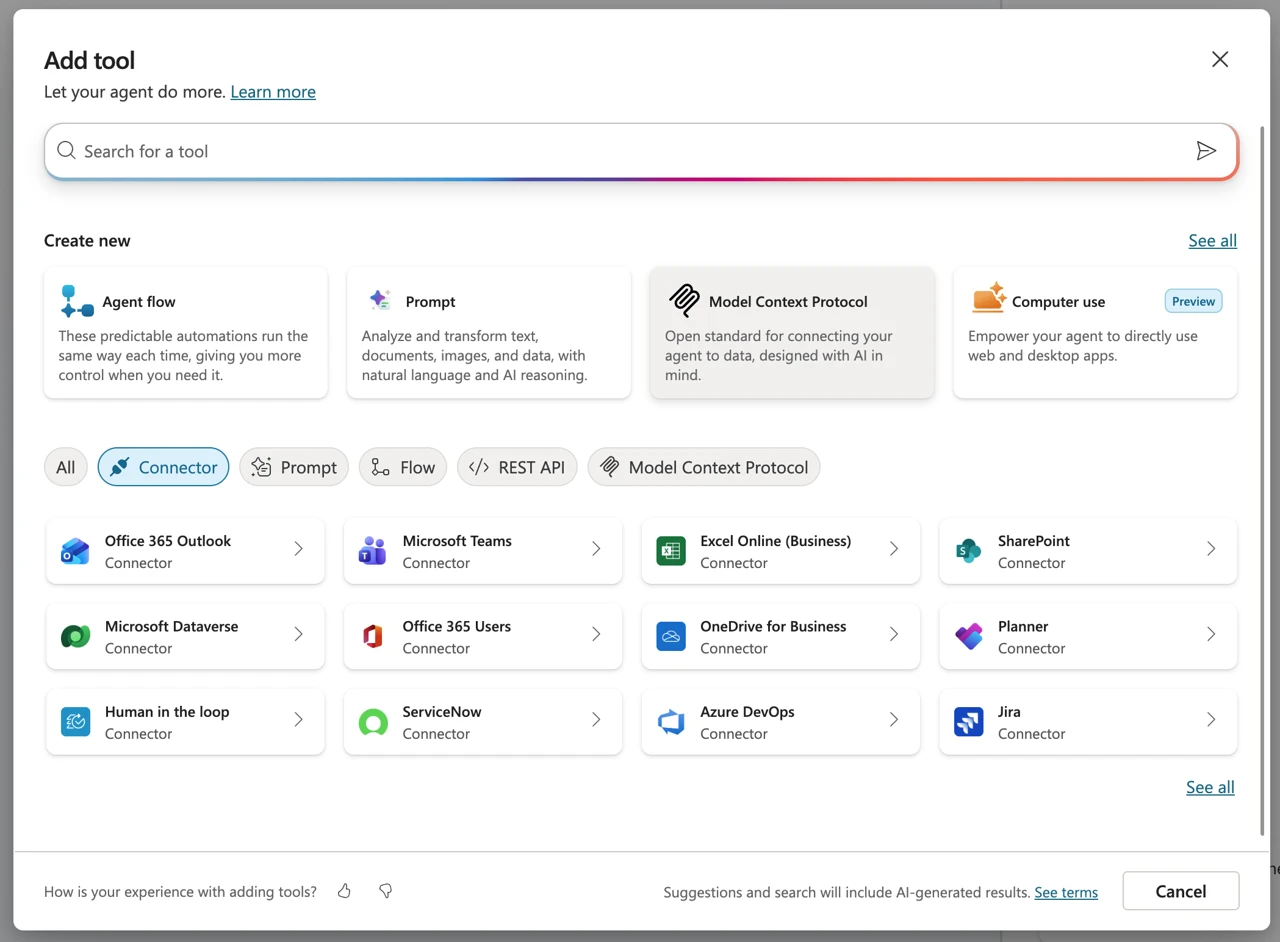Click the Human in the loop icon

coord(75,721)
